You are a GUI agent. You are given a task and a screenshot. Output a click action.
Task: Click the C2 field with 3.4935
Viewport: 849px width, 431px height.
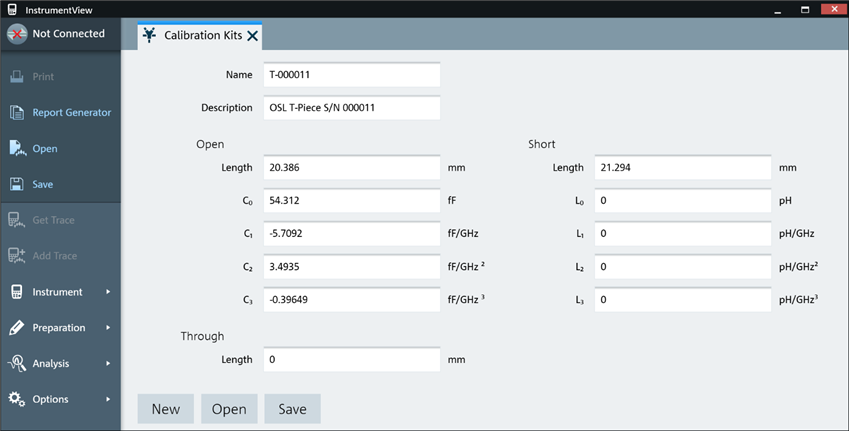click(x=352, y=267)
